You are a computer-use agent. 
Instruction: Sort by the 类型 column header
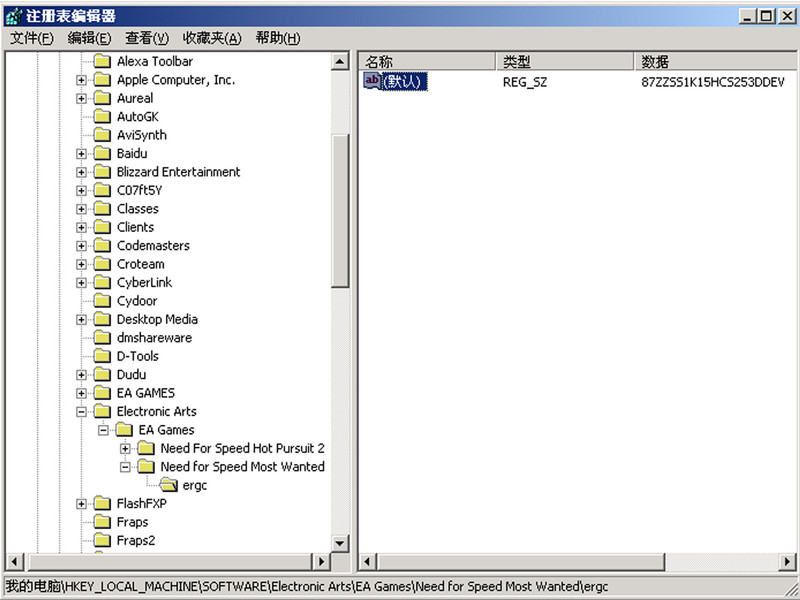click(x=565, y=62)
